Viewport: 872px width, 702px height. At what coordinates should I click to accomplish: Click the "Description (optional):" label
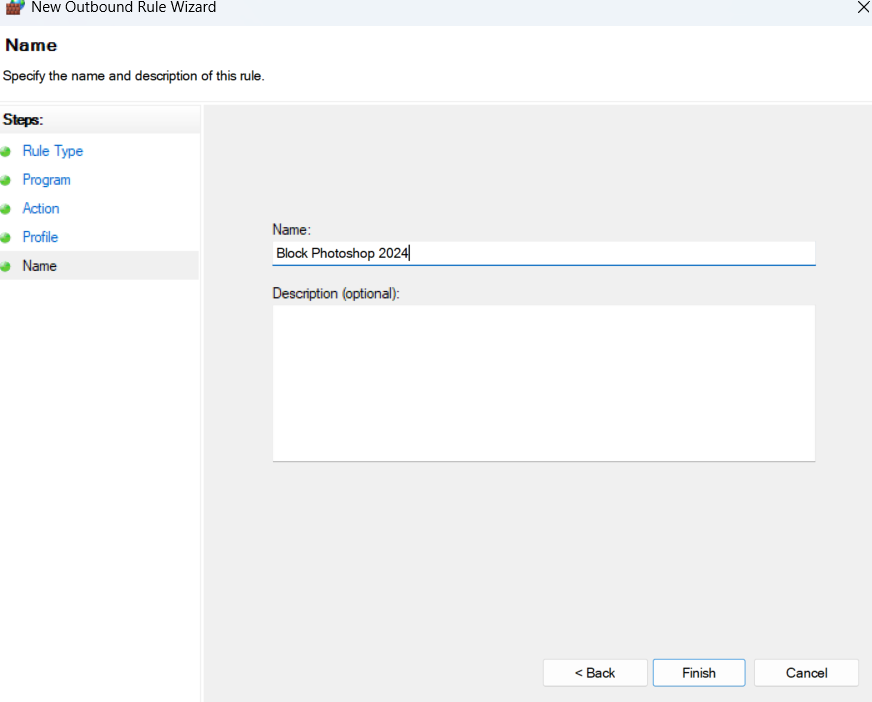coord(336,294)
